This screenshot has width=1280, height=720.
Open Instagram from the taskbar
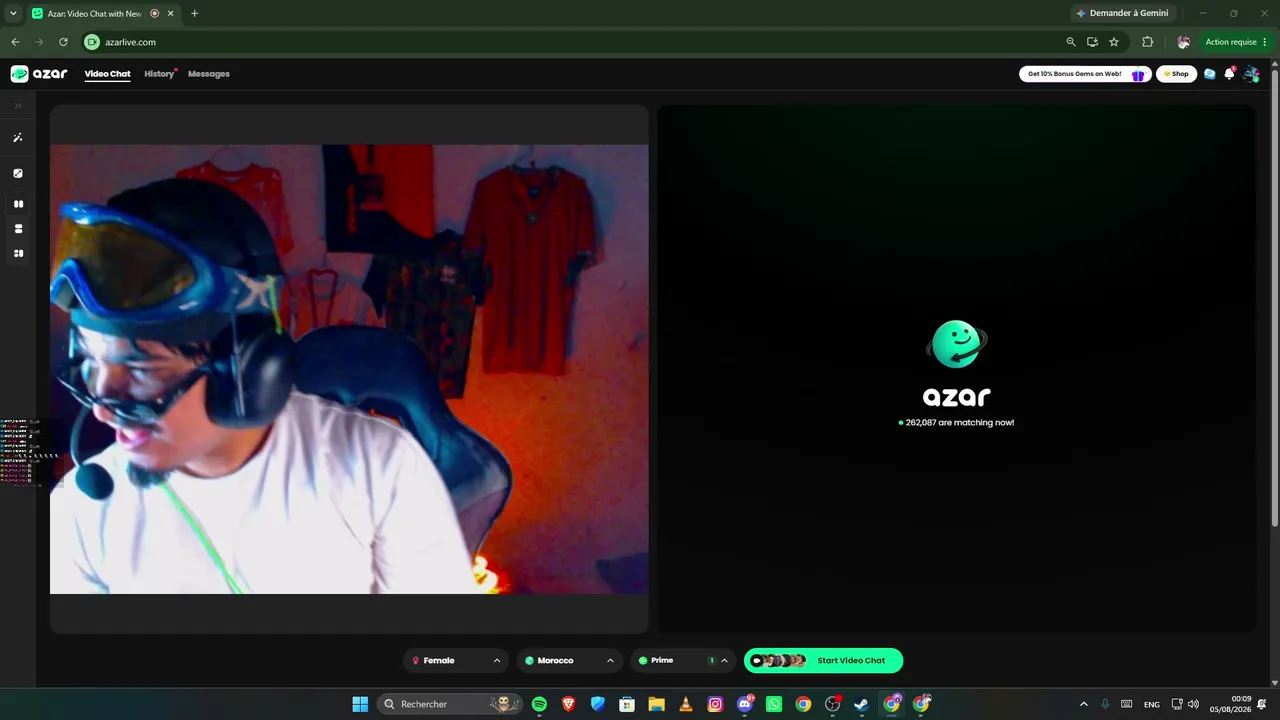tap(715, 704)
